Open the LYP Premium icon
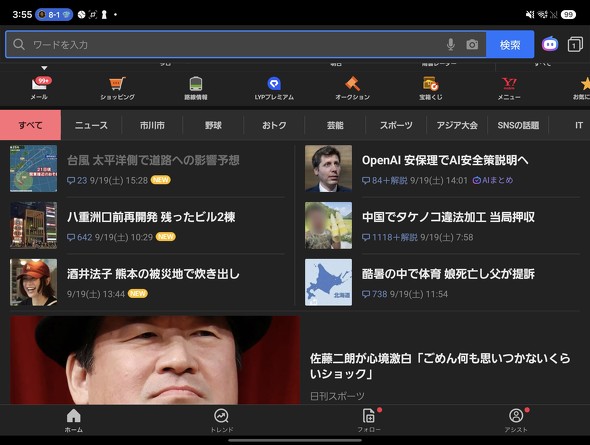The width and height of the screenshot is (590, 445). [274, 88]
